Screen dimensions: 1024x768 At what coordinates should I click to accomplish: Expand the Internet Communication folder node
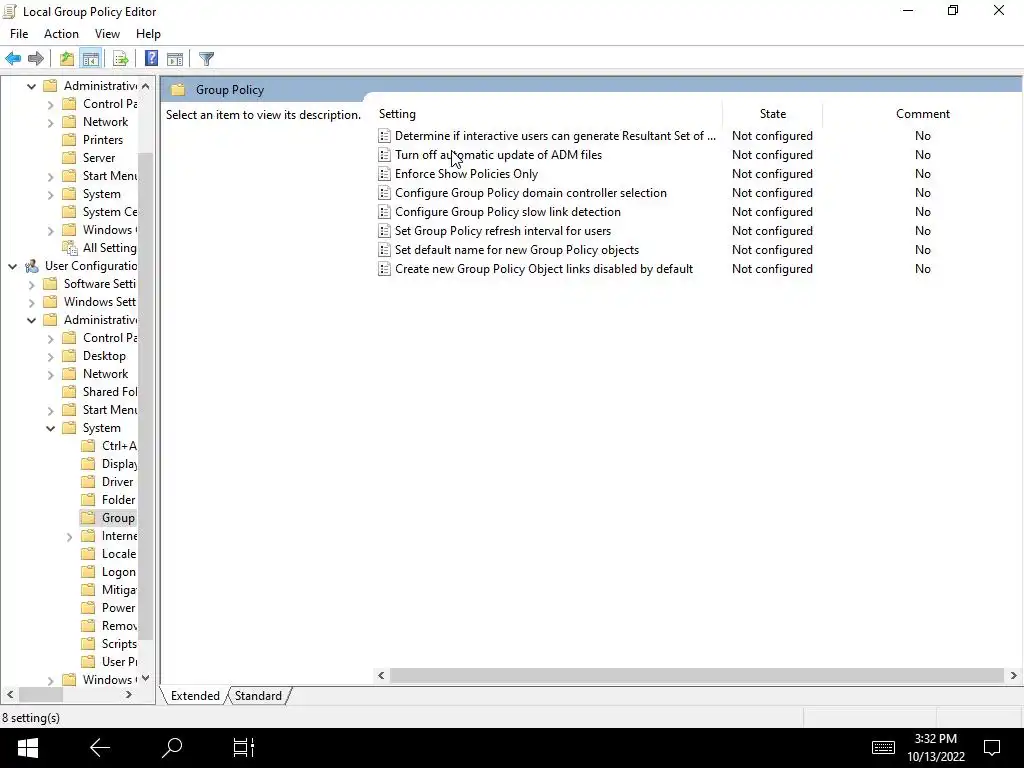(x=69, y=537)
